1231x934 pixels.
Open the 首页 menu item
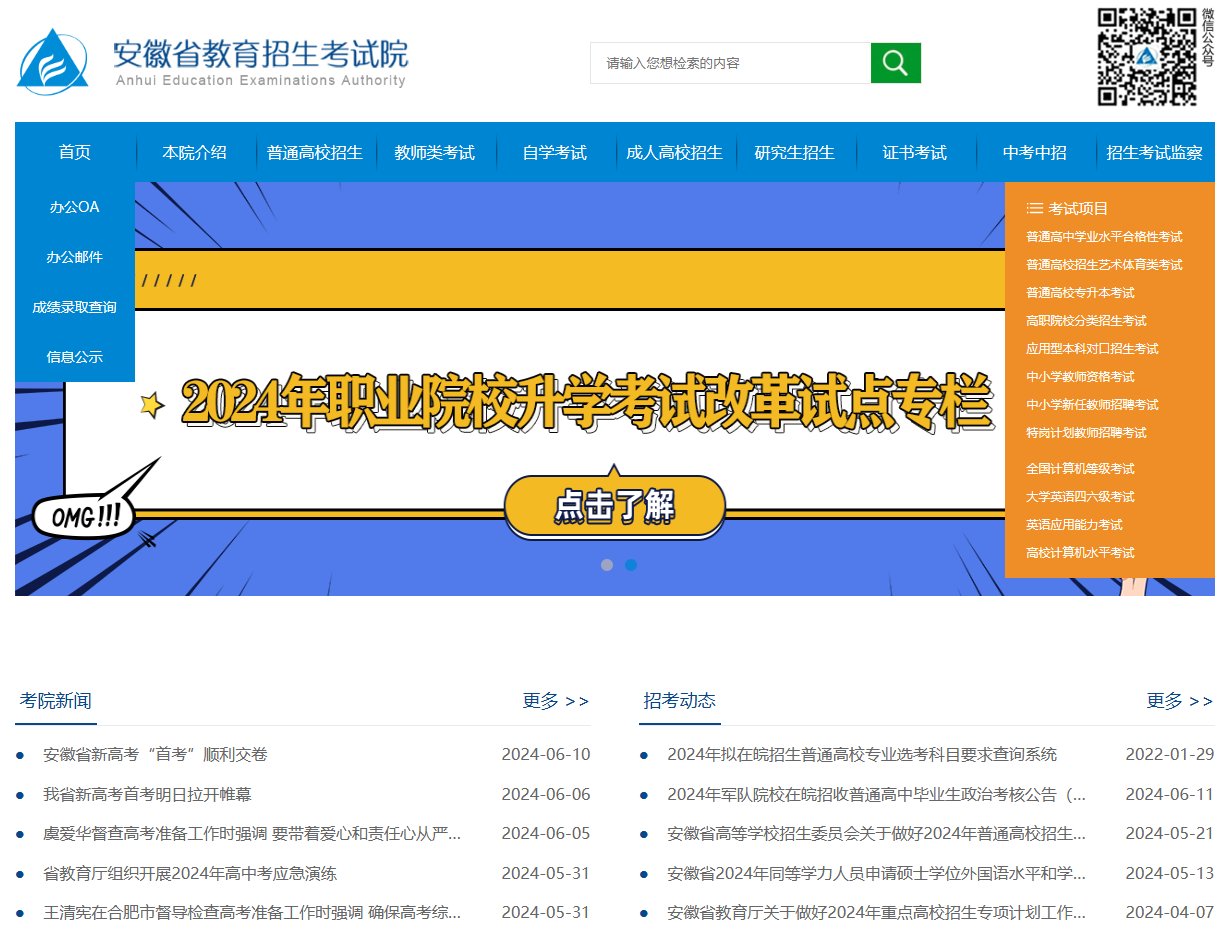pyautogui.click(x=74, y=152)
